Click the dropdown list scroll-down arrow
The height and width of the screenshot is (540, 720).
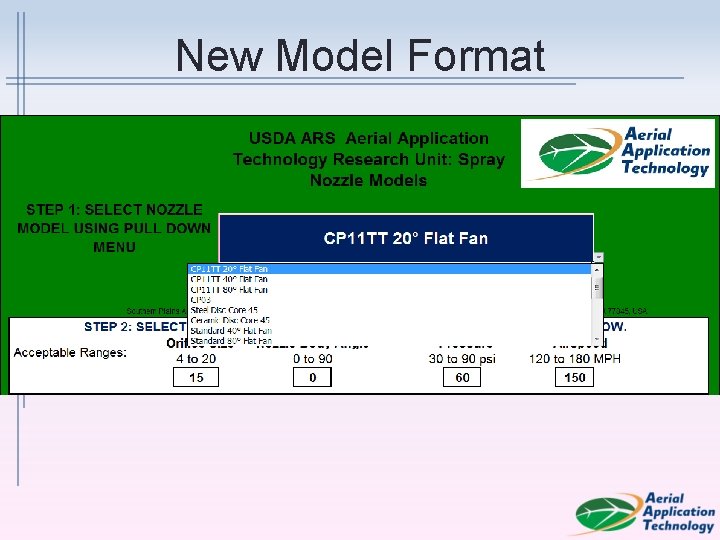[x=597, y=340]
